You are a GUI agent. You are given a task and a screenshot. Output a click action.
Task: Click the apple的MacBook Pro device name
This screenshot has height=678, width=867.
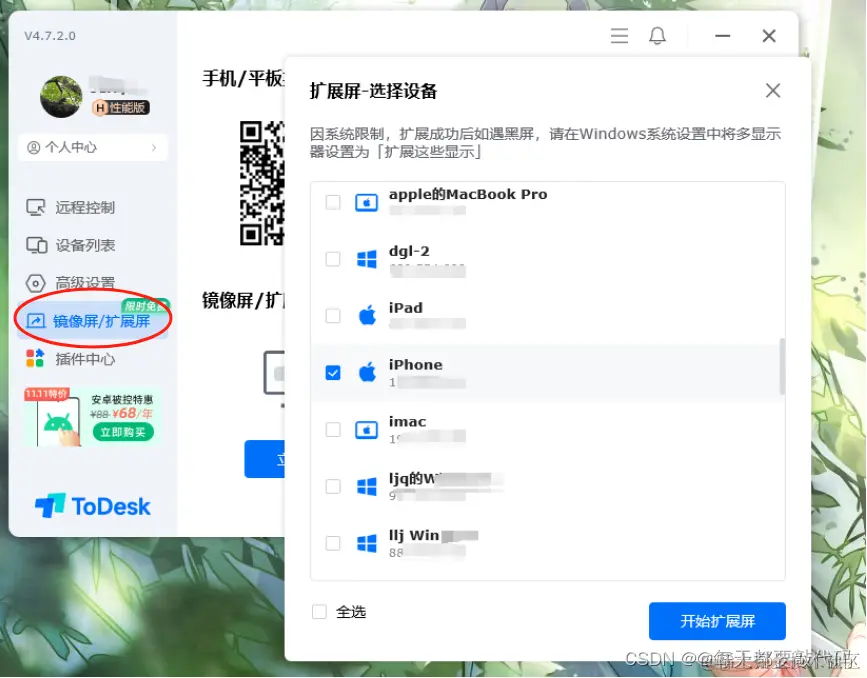click(468, 195)
